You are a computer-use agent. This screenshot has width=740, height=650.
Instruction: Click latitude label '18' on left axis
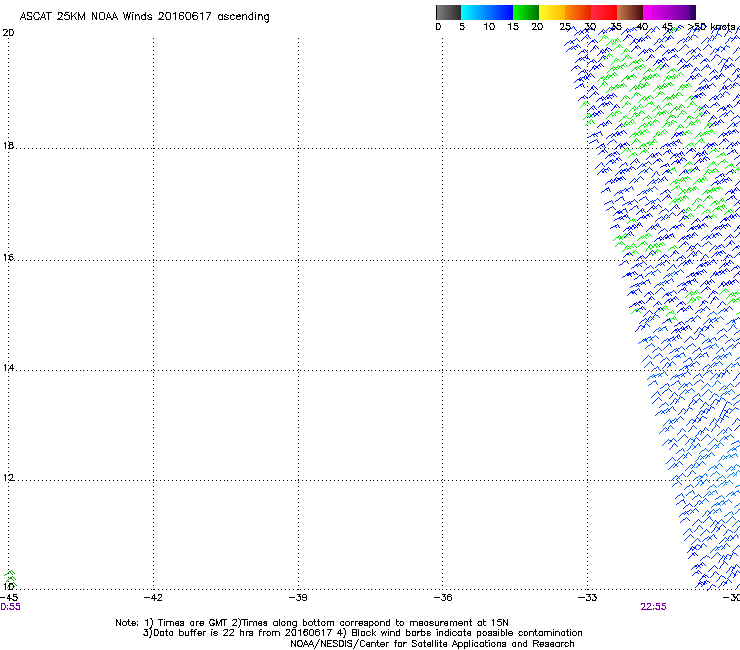8,145
